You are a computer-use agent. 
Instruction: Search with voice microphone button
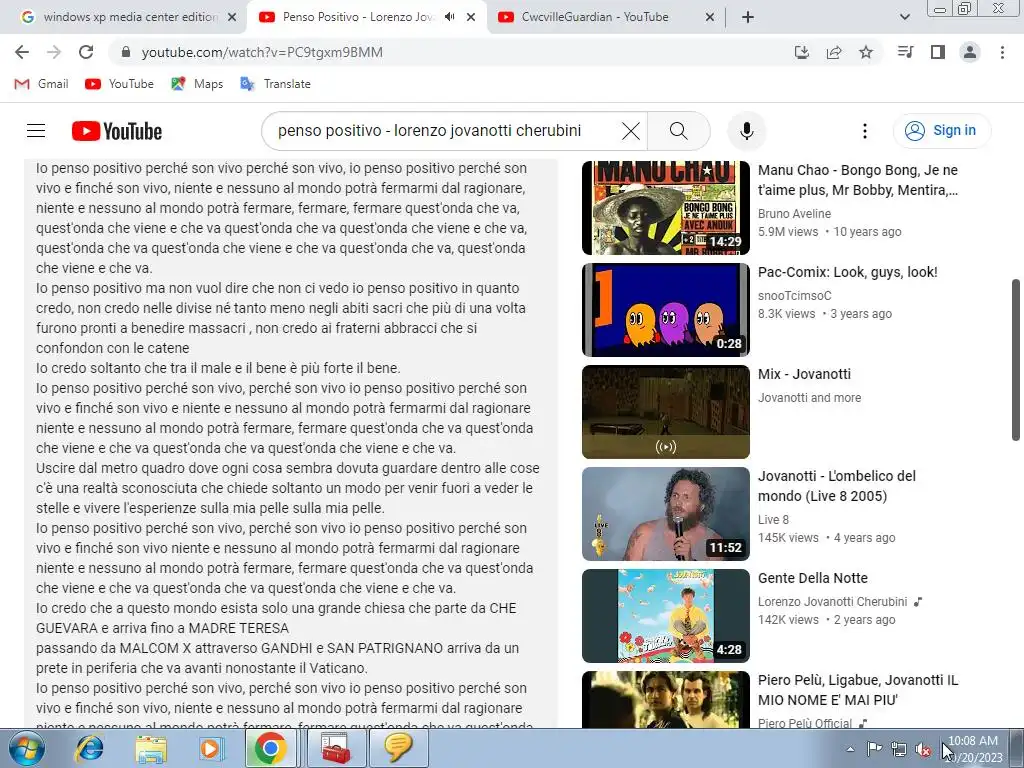[x=746, y=131]
